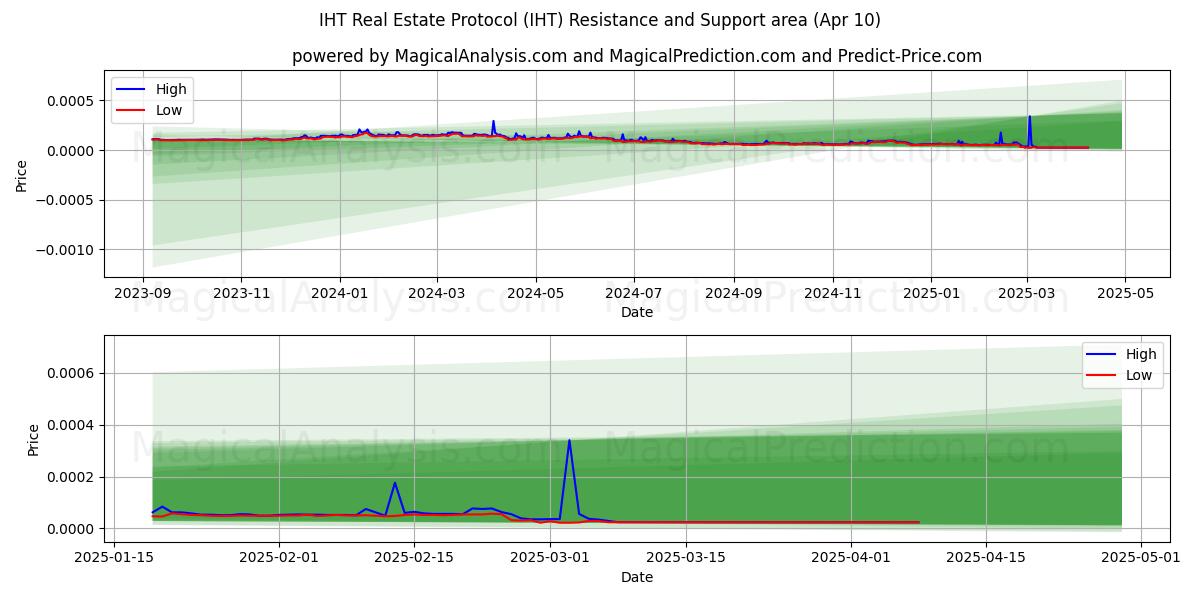
Task: Click the 2025-01 x-axis tick label
Action: (931, 293)
